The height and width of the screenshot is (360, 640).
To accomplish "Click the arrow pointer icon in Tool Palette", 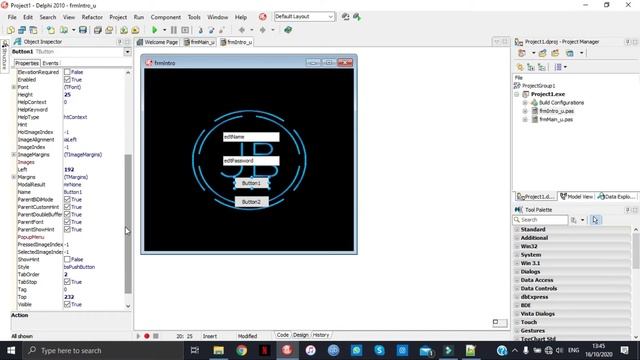I will point(595,220).
